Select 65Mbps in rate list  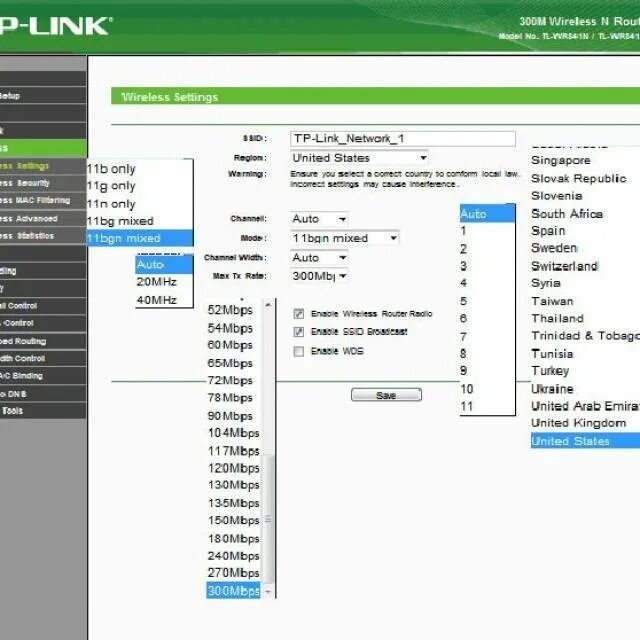[x=233, y=363]
